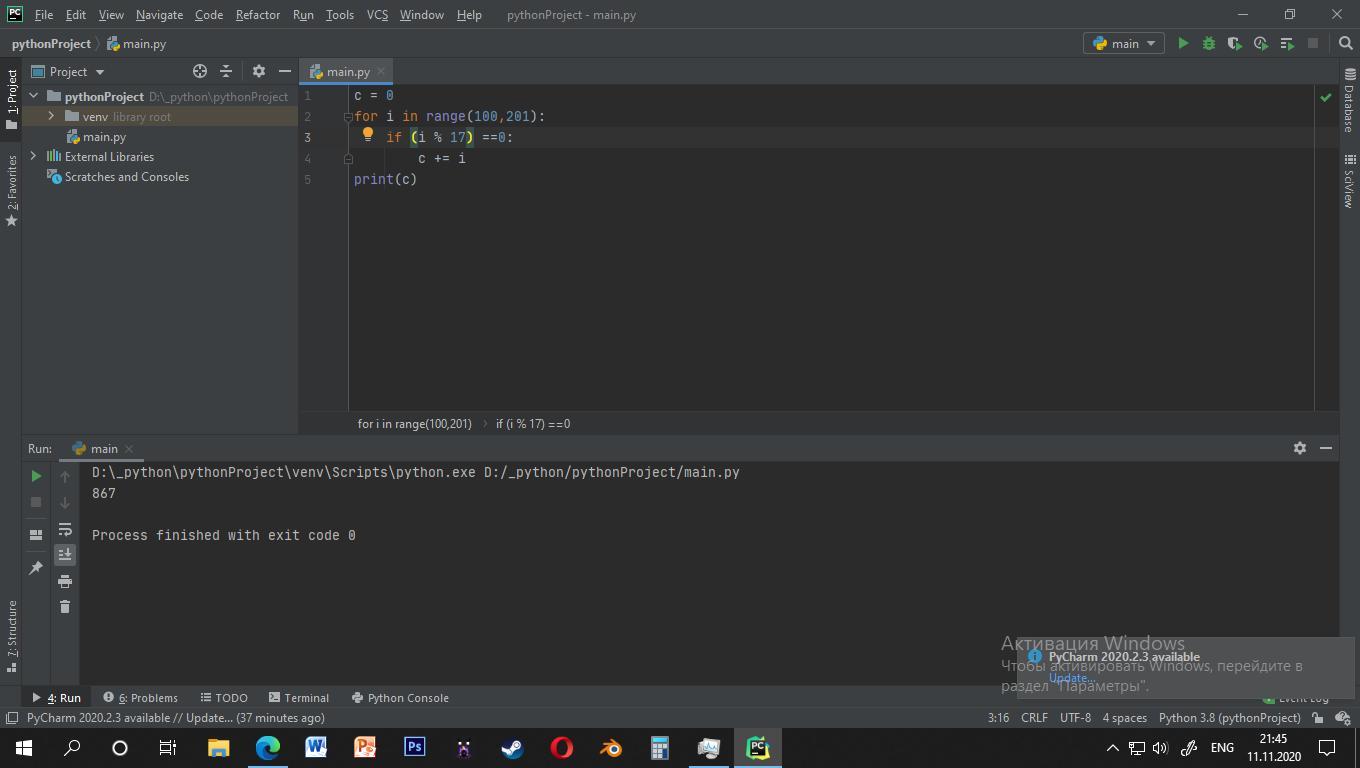
Task: Expand the venv folder in project tree
Action: pyautogui.click(x=51, y=117)
